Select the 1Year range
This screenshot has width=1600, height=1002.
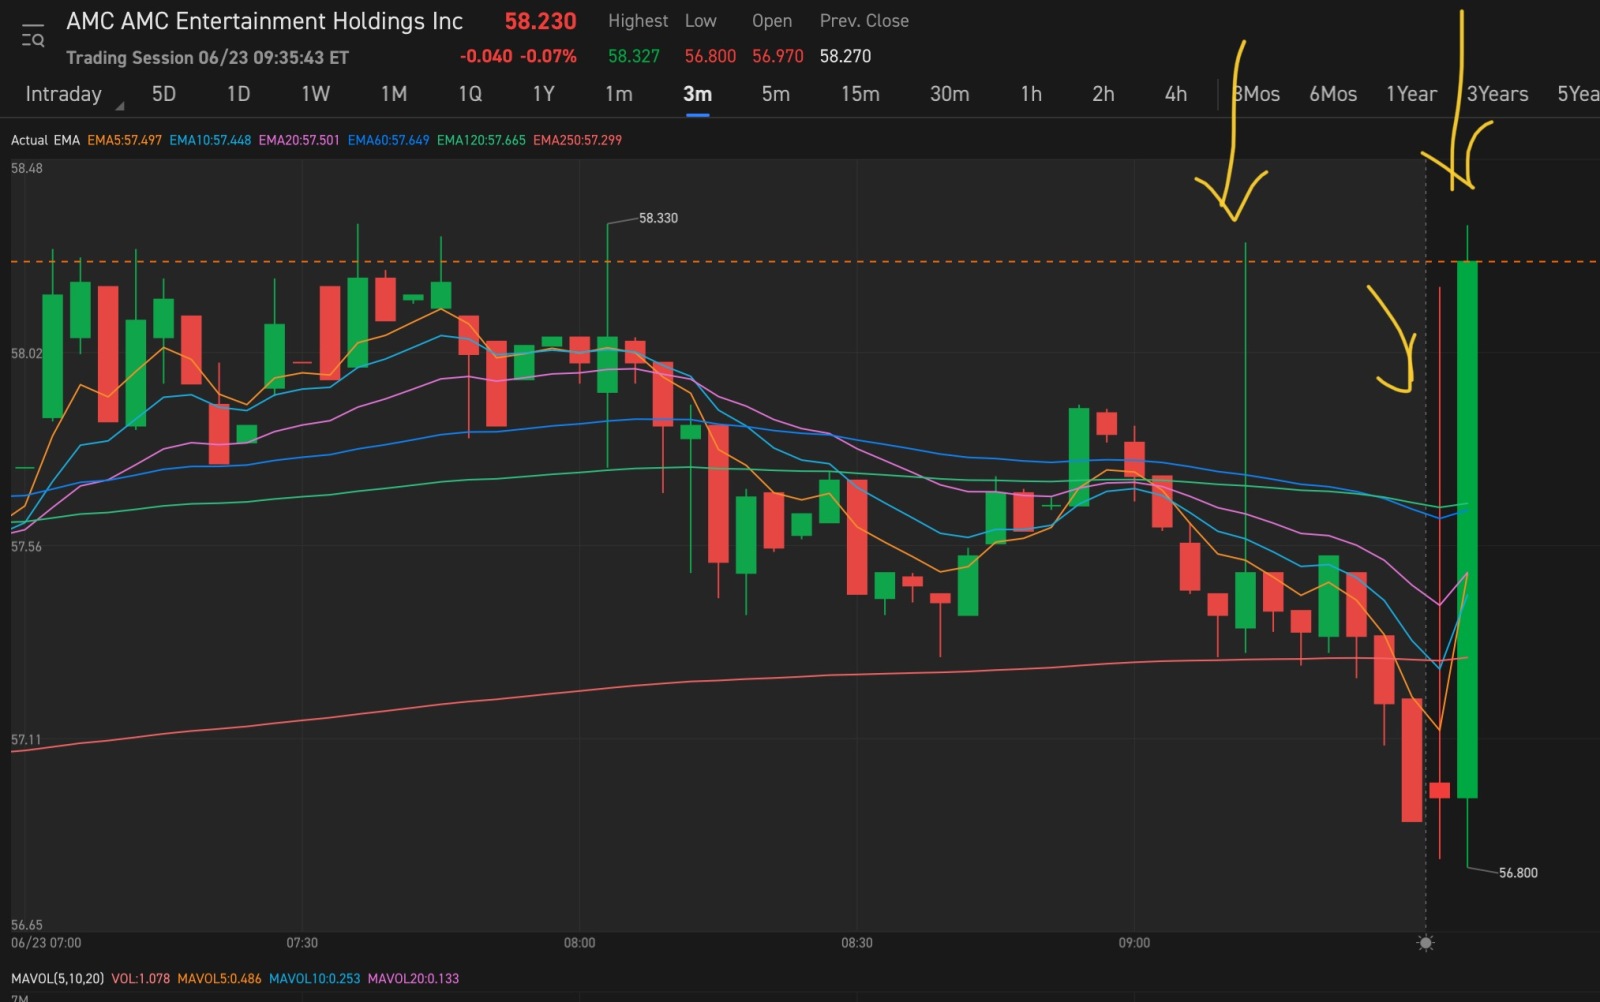tap(1411, 94)
